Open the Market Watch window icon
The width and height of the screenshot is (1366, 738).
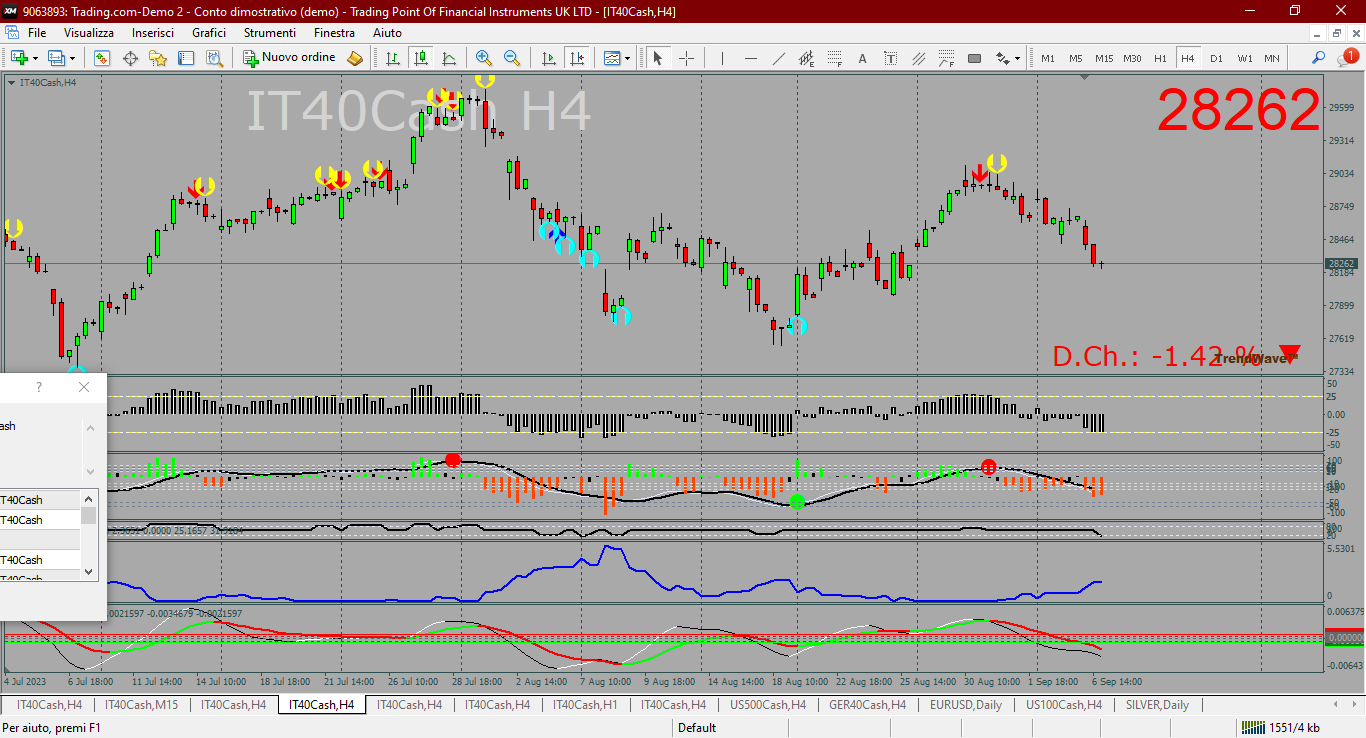(101, 58)
